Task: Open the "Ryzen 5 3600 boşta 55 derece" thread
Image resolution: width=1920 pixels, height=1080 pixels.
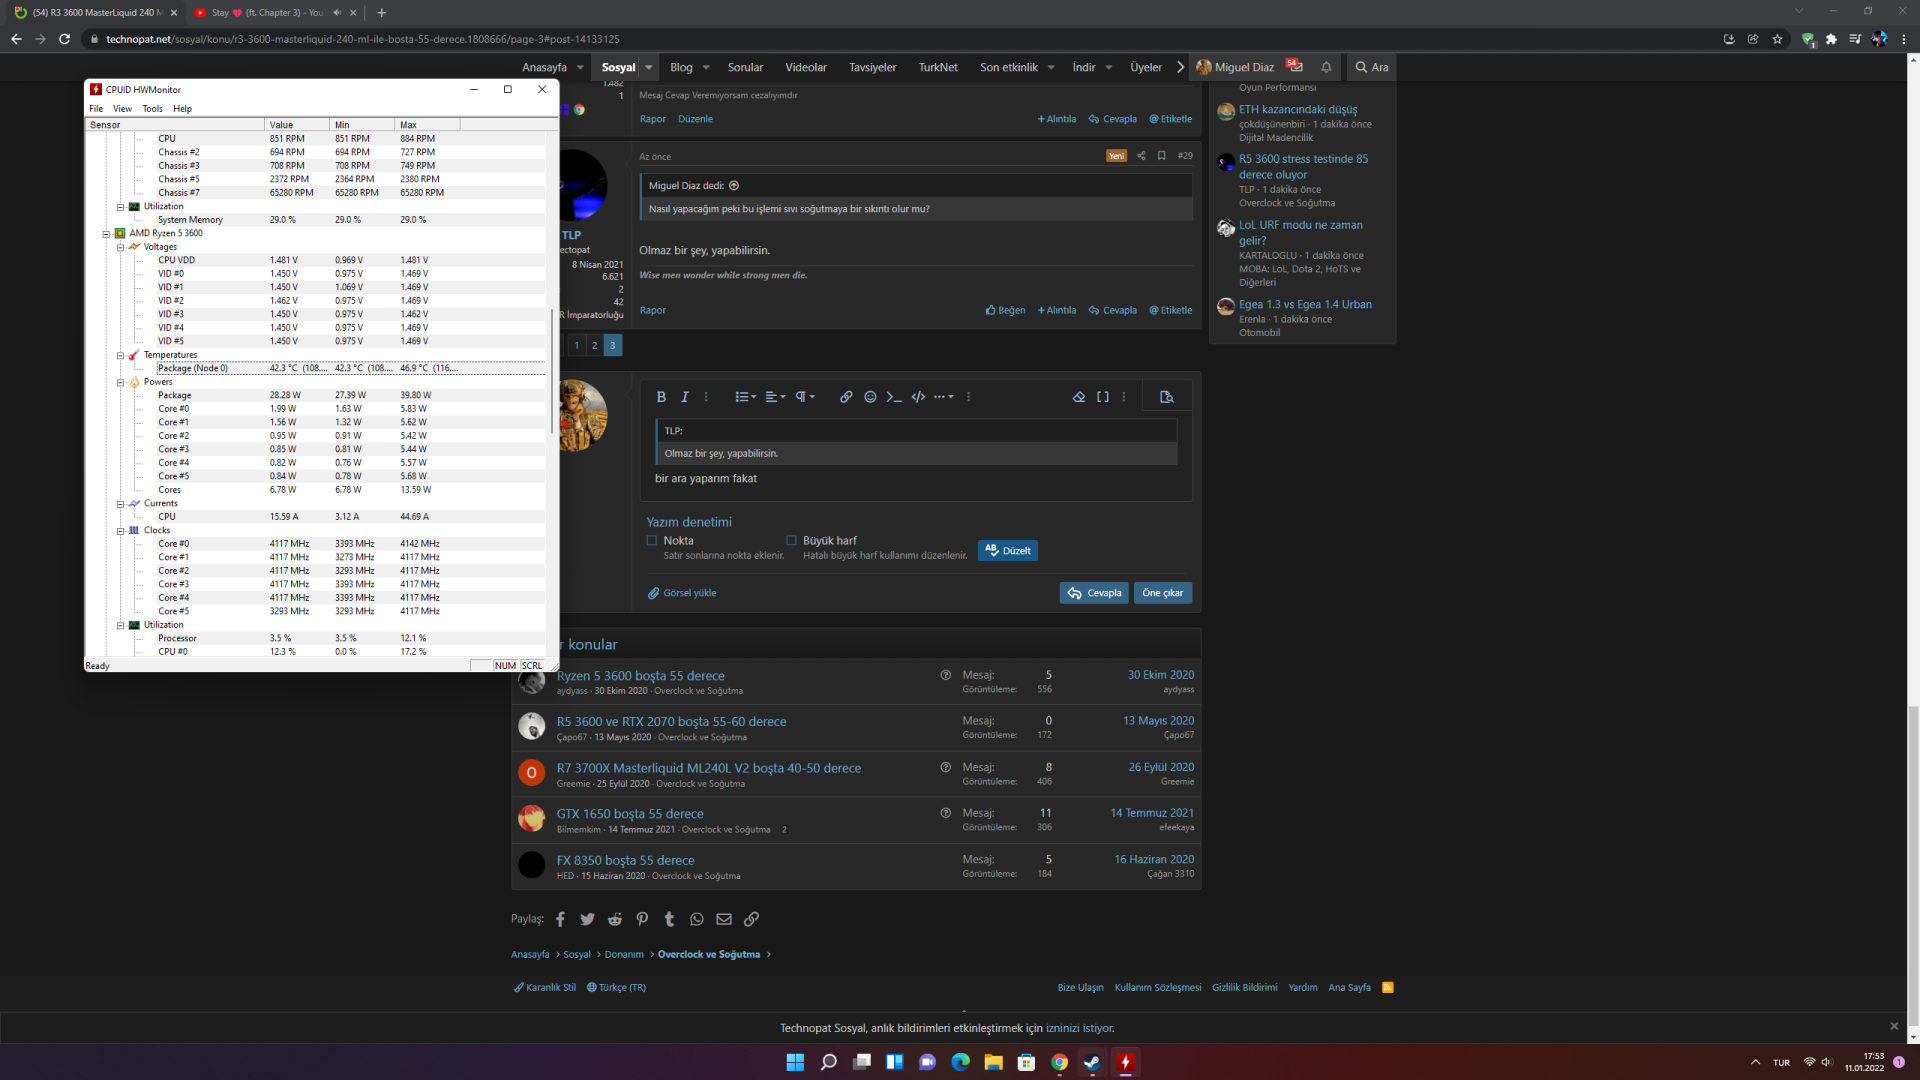Action: [640, 676]
